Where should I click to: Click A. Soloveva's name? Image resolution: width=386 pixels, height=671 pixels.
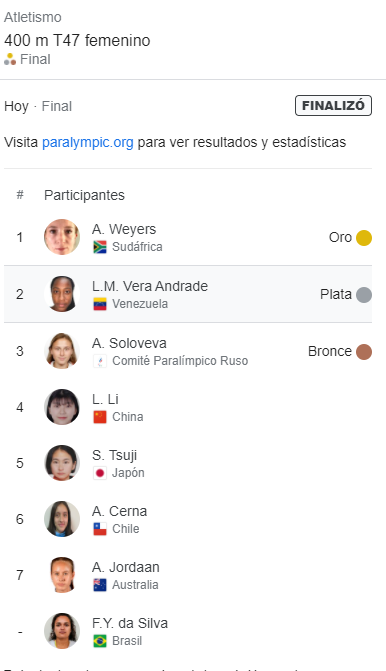pyautogui.click(x=129, y=343)
